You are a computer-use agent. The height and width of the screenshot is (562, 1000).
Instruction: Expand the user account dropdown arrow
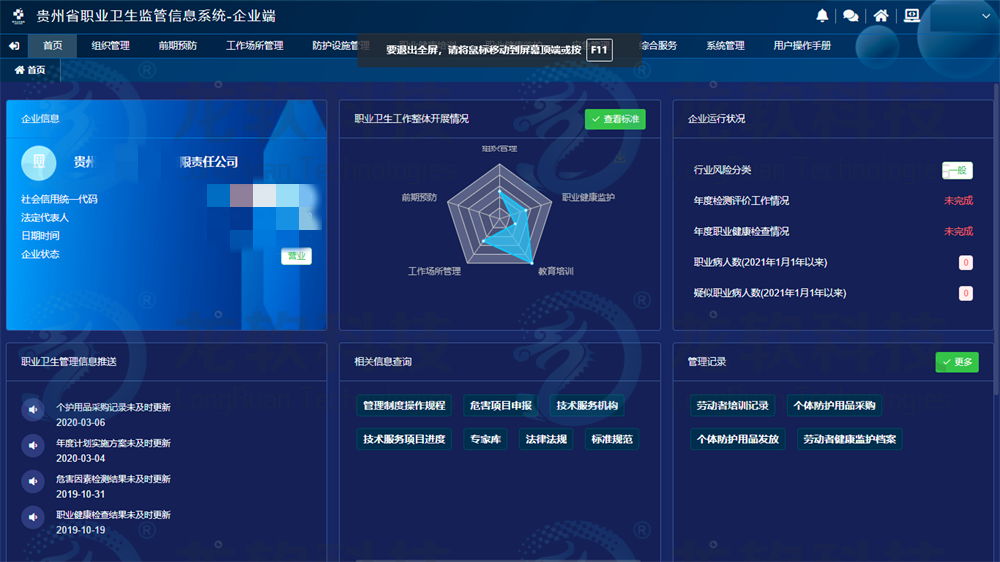984,16
